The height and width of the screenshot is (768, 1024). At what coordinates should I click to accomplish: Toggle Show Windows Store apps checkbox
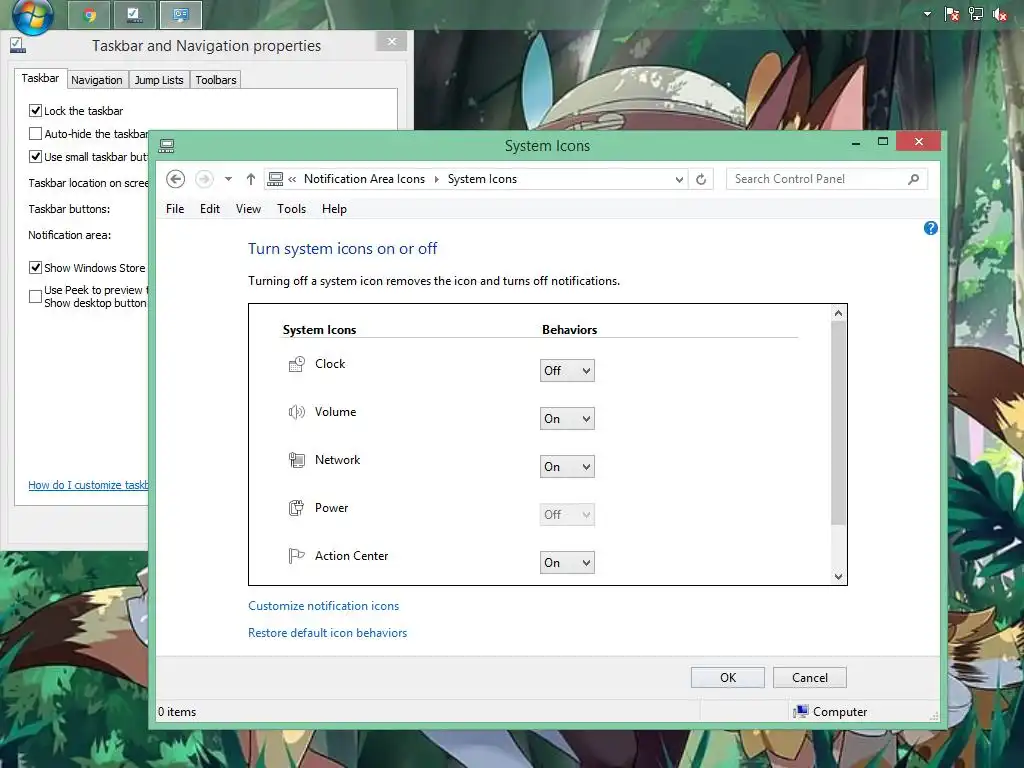pyautogui.click(x=35, y=268)
